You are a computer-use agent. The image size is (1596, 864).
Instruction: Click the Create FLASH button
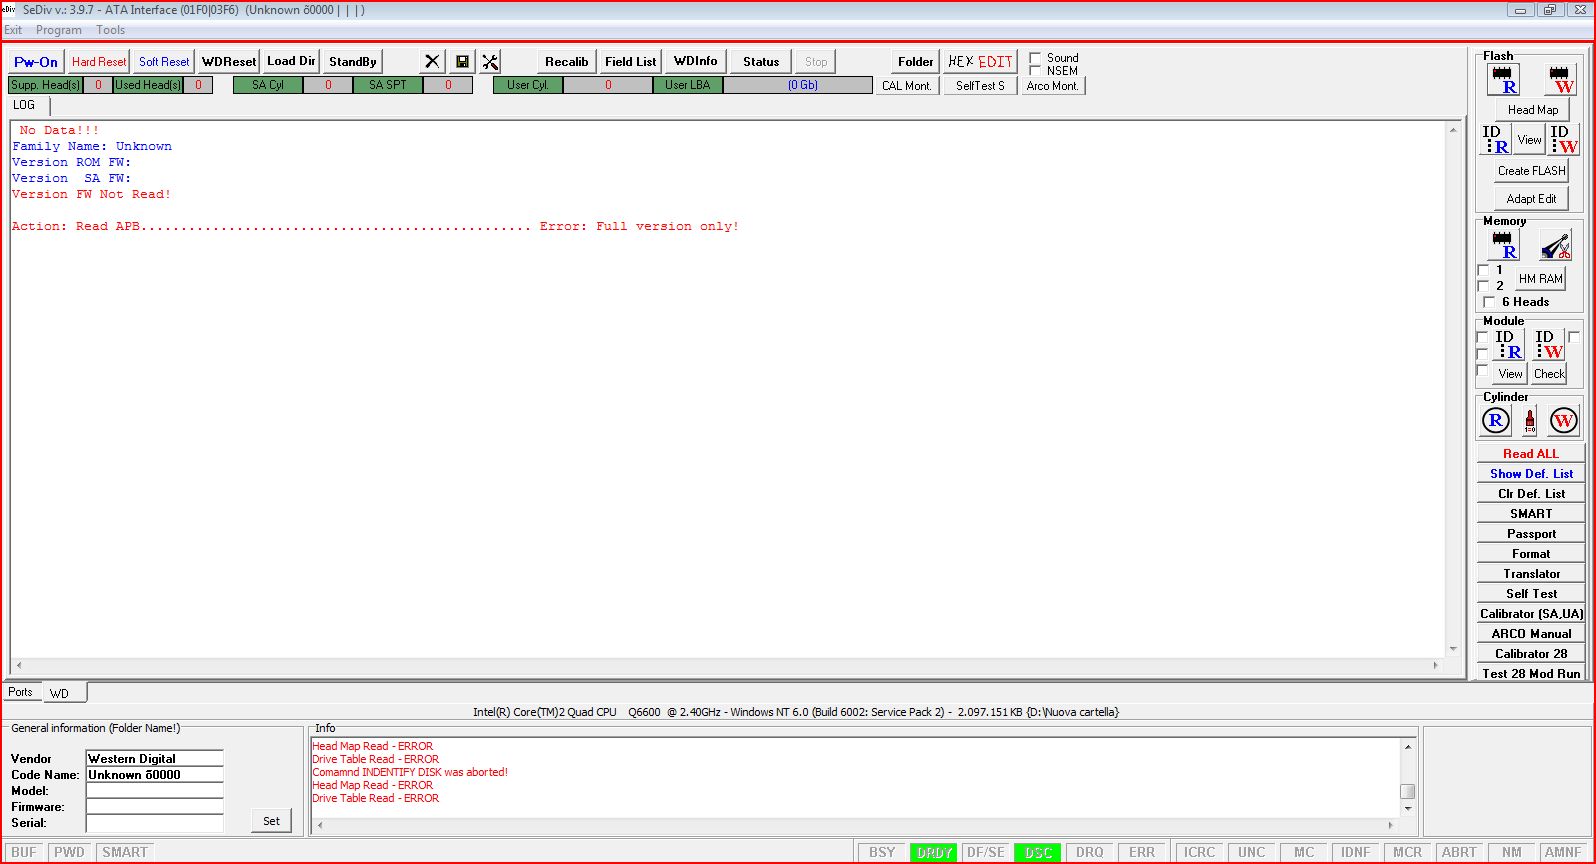click(x=1532, y=171)
